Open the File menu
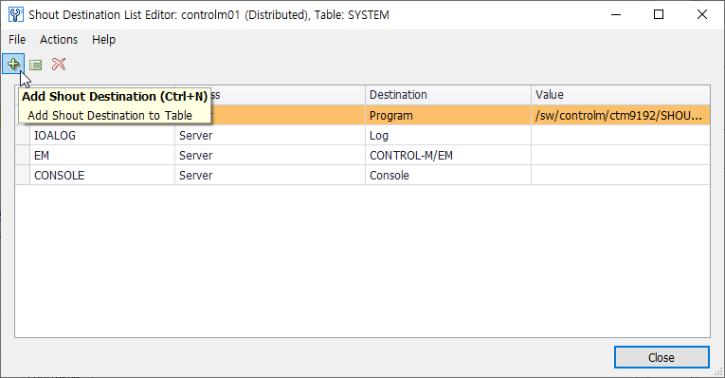 coord(17,40)
